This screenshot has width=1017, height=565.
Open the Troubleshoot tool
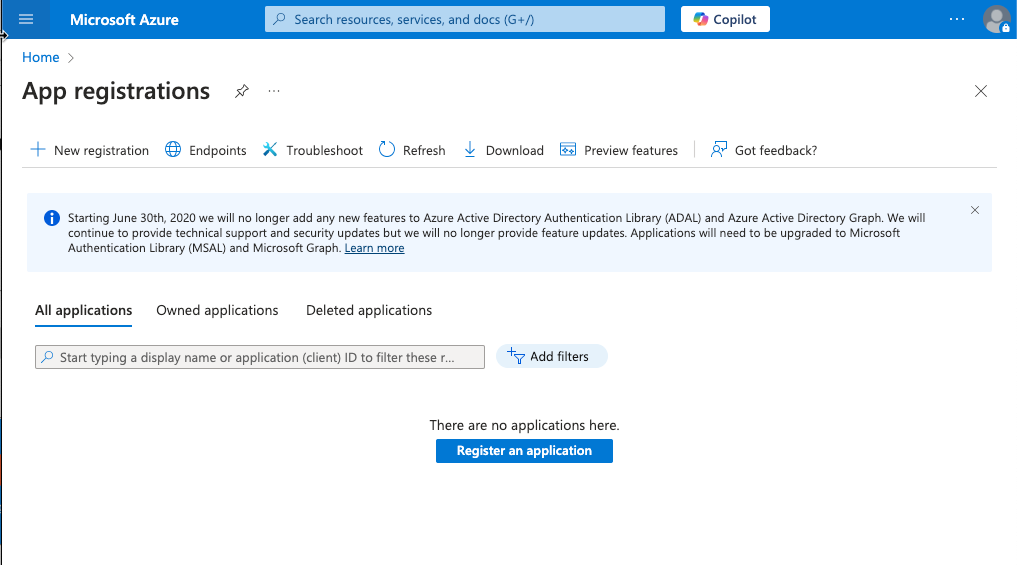pyautogui.click(x=313, y=150)
